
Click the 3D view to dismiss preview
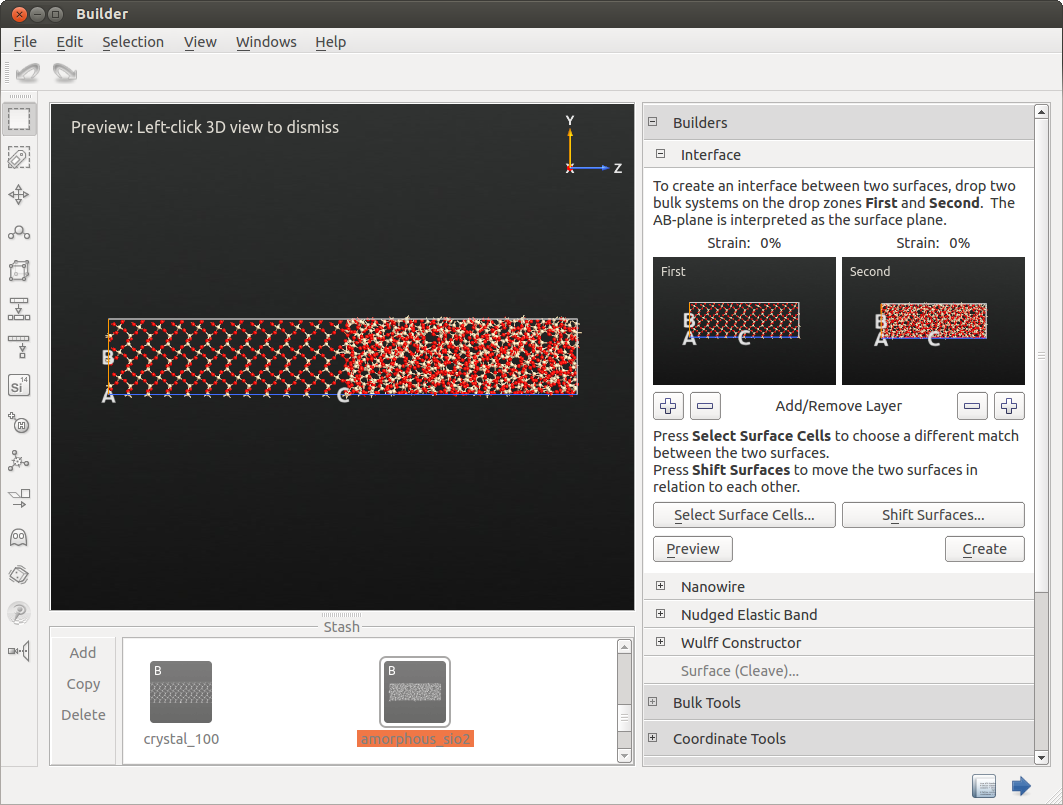(x=342, y=357)
